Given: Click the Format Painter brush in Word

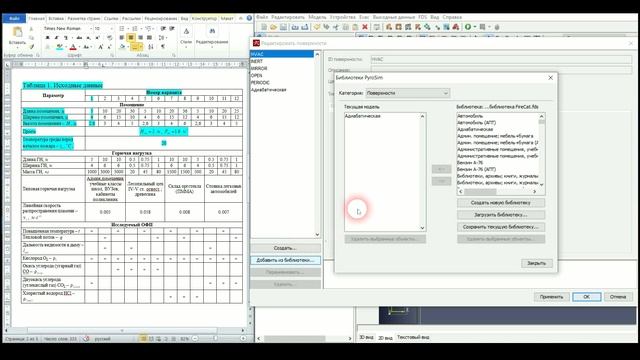Looking at the screenshot, I should coord(32,47).
